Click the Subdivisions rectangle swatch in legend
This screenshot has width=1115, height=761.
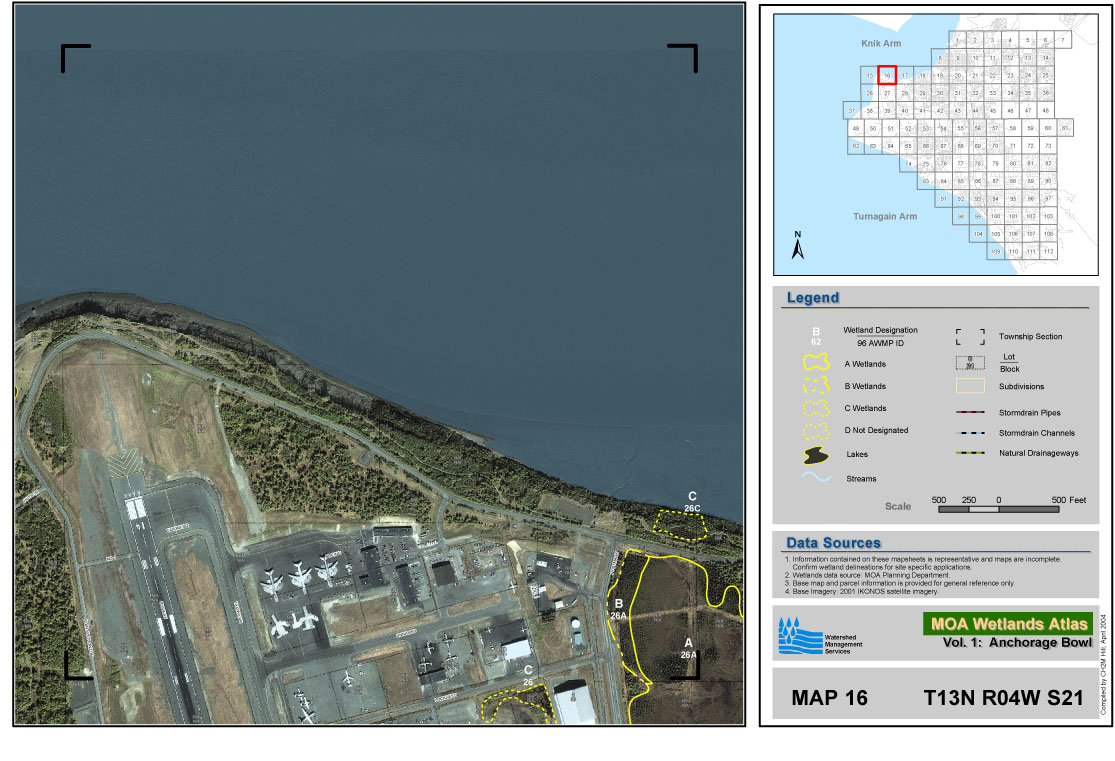pyautogui.click(x=970, y=386)
